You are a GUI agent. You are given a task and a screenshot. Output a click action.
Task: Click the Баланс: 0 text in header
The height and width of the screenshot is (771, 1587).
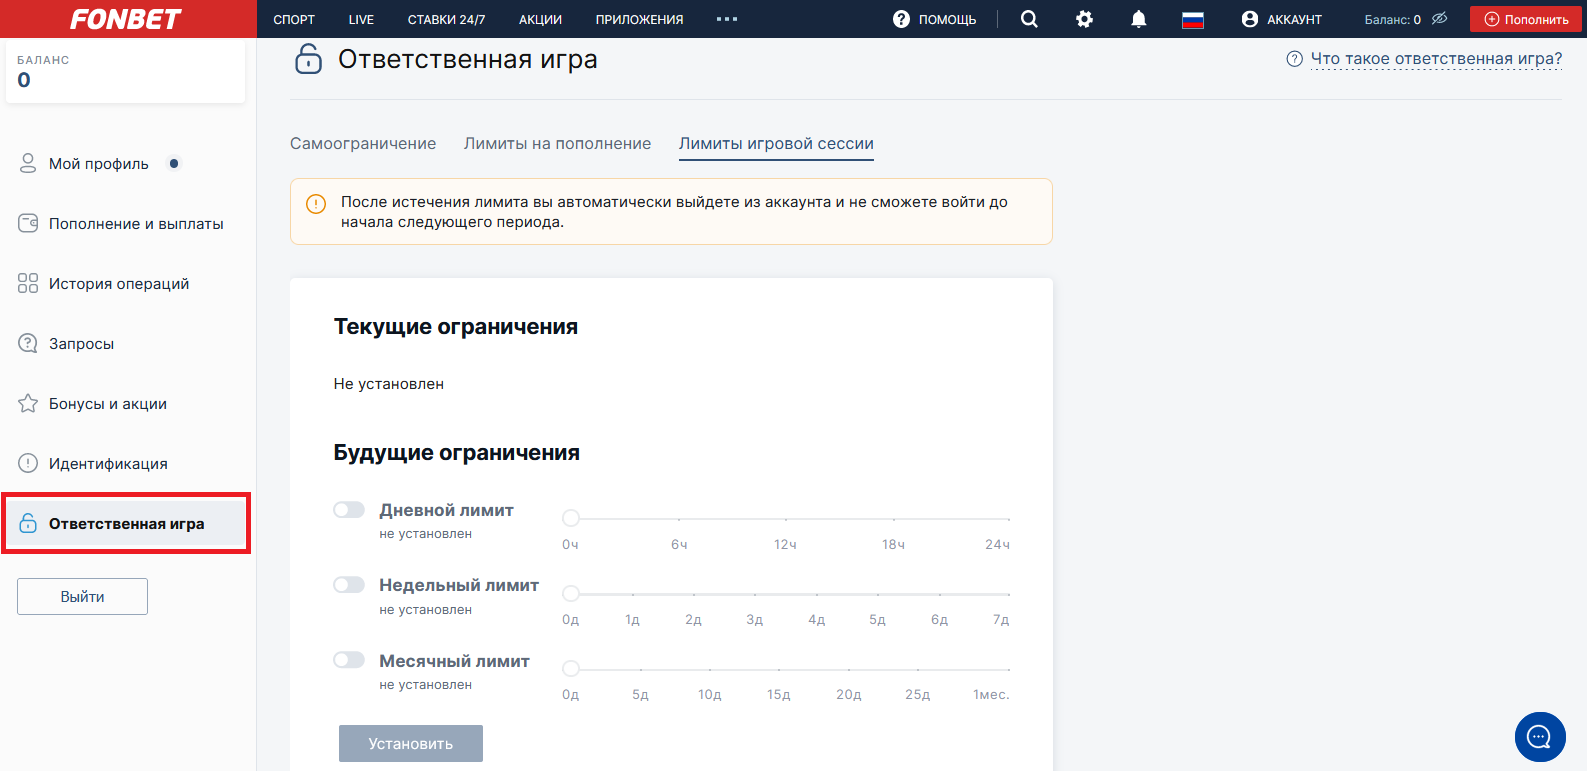point(1392,19)
